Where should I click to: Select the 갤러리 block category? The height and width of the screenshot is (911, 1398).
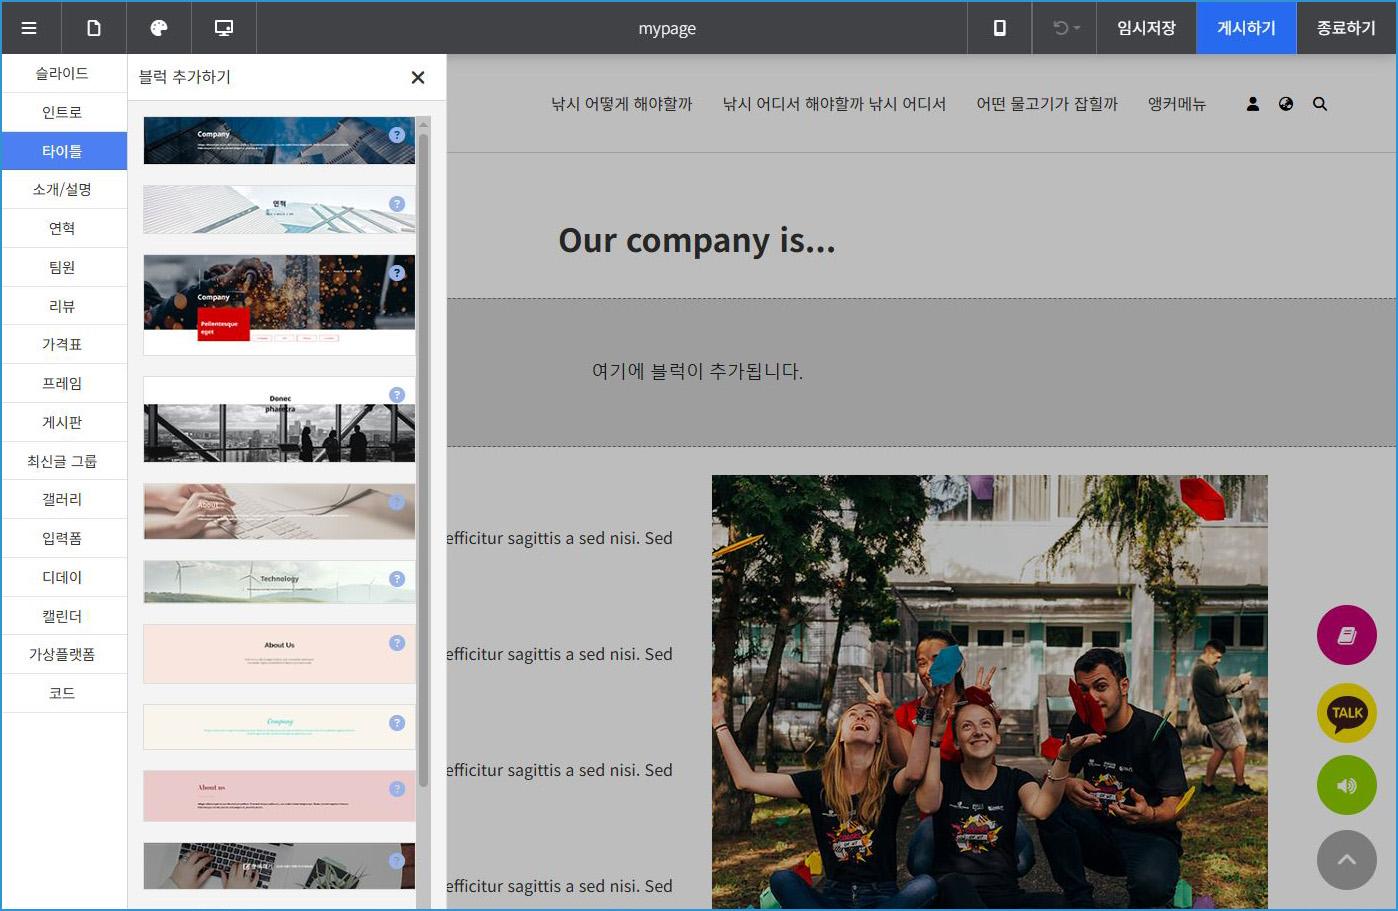62,499
